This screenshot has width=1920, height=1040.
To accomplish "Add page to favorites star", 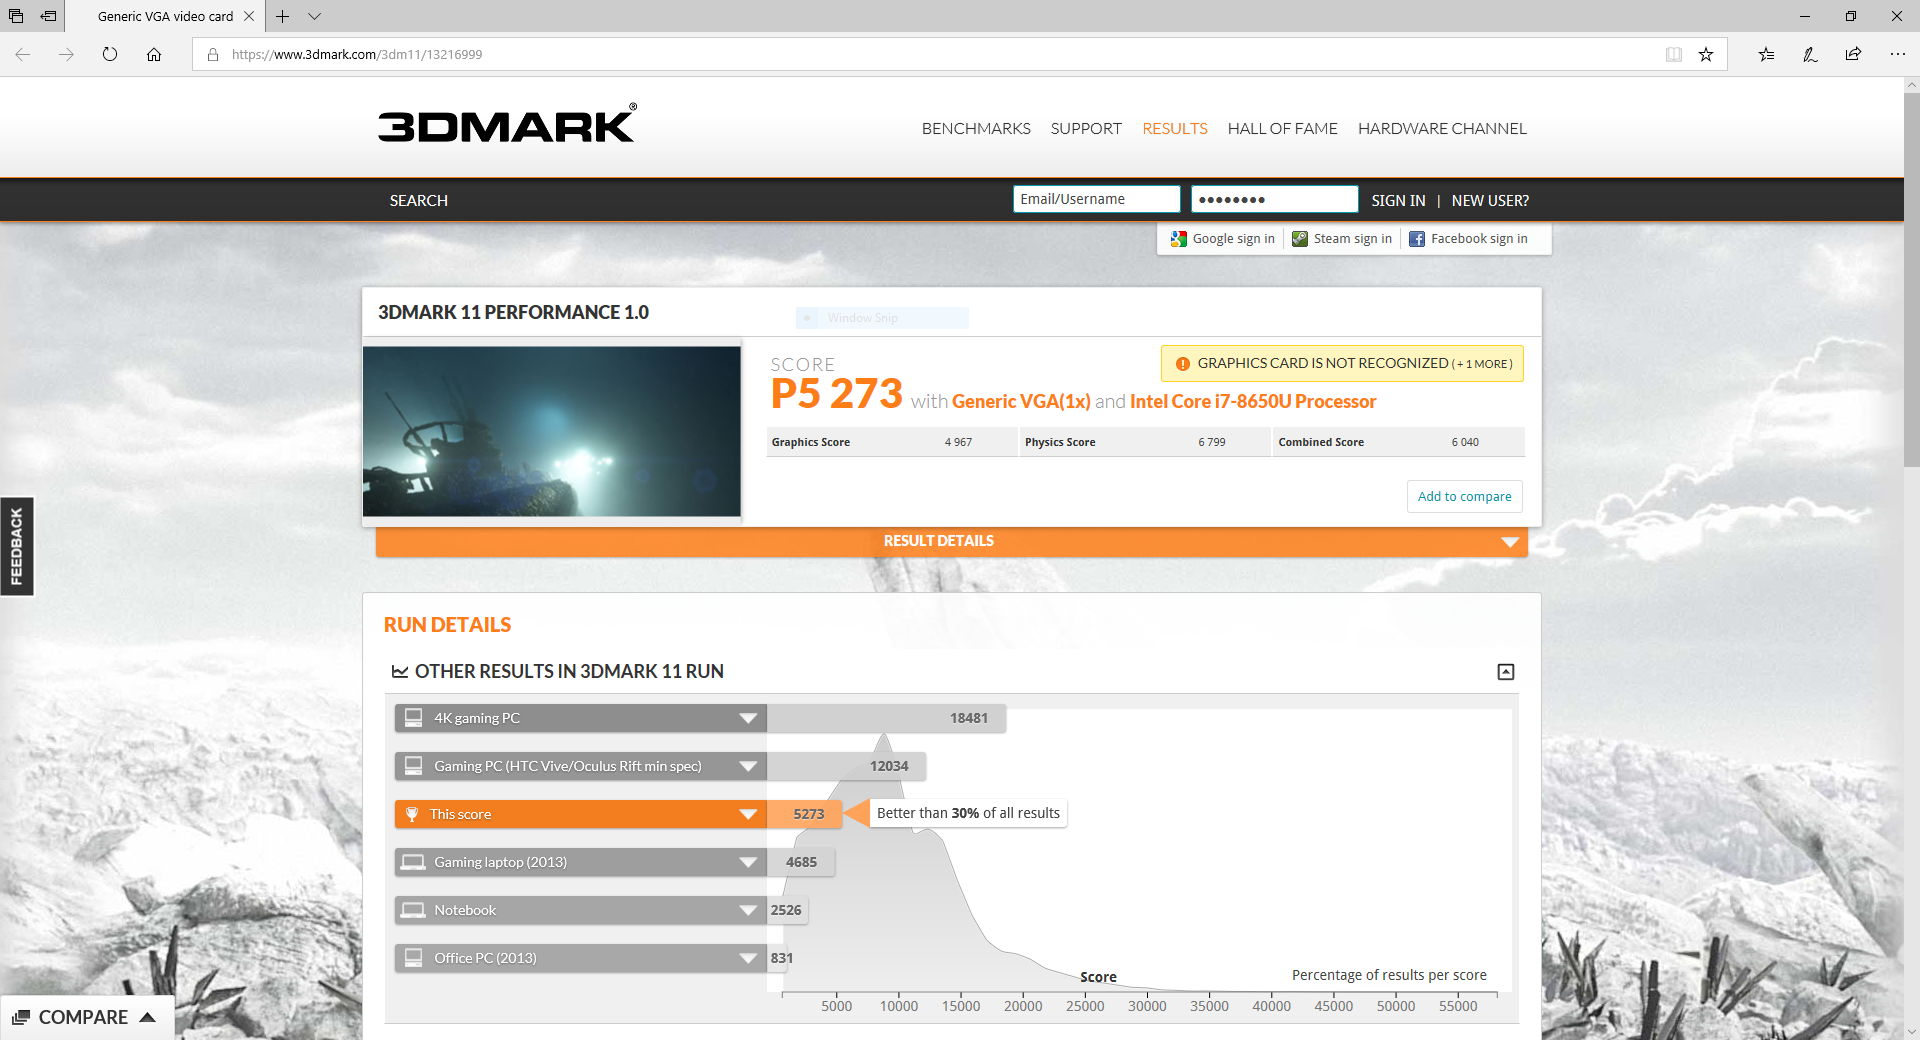I will (x=1706, y=54).
